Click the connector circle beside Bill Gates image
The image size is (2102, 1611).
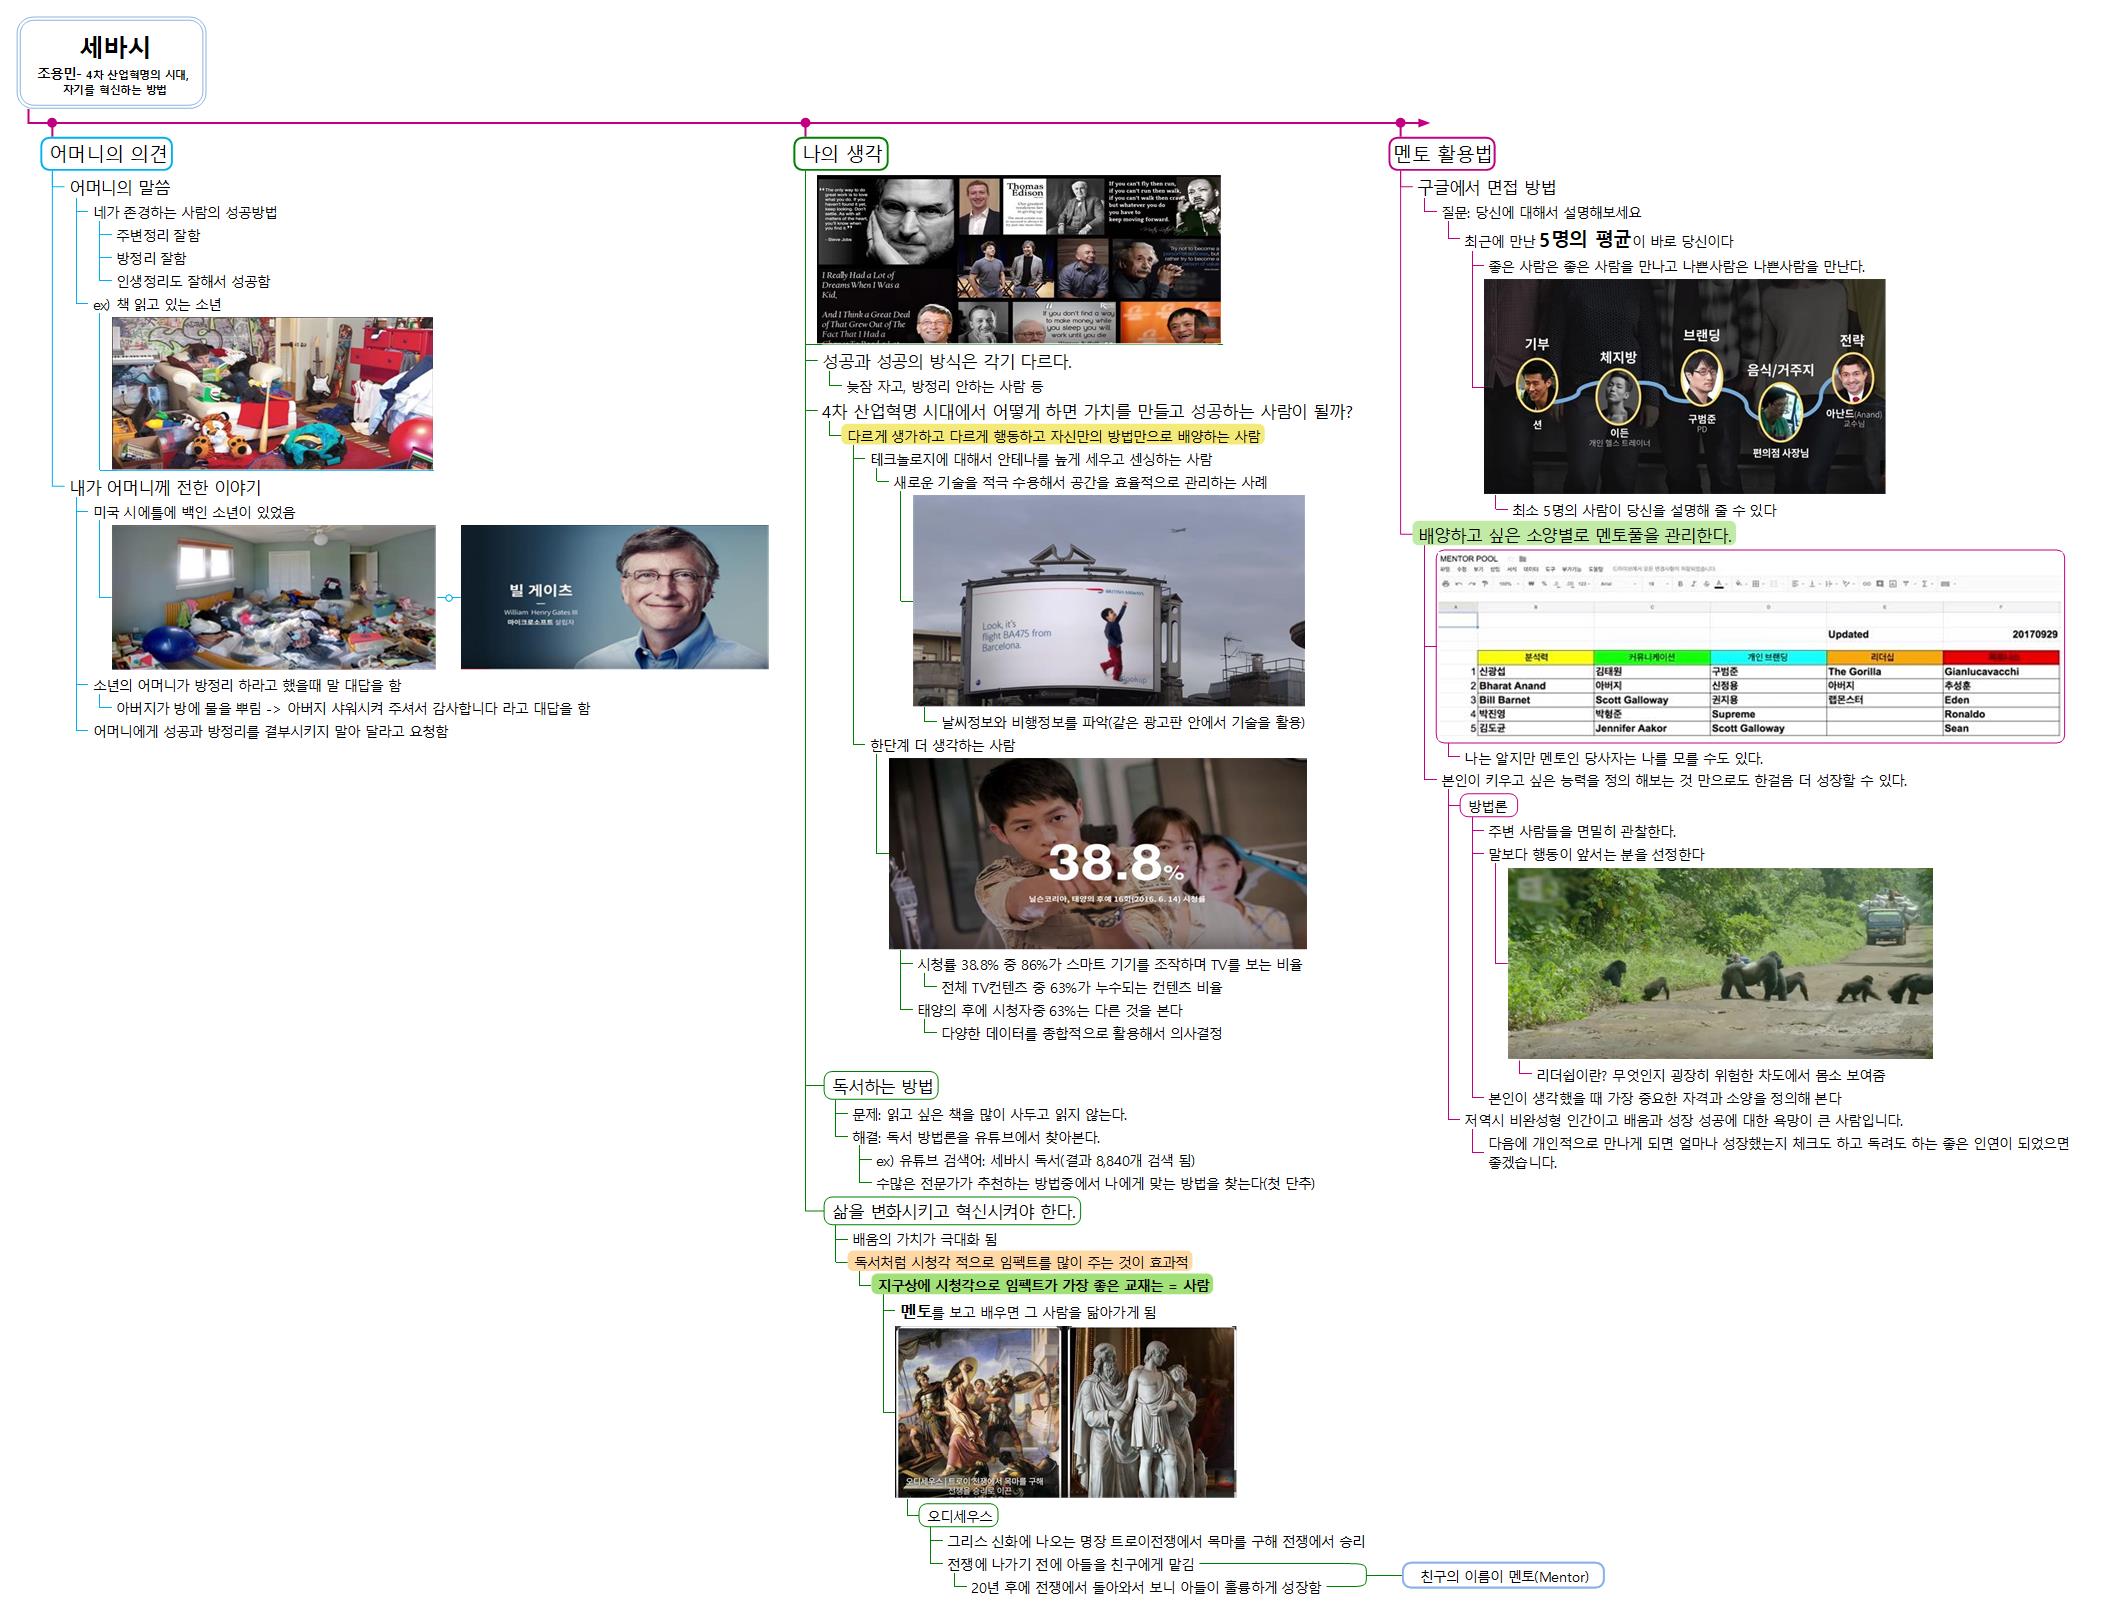(449, 598)
